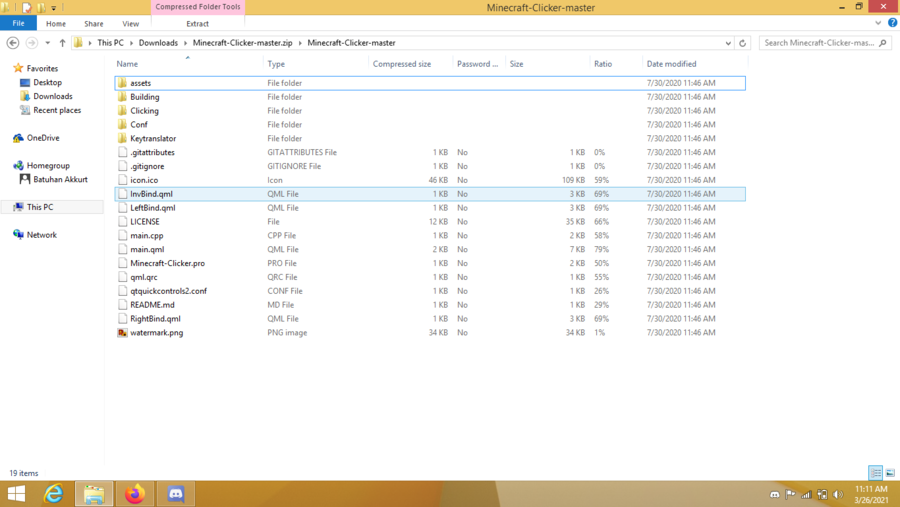
Task: Select Network in the navigation pane
Action: [41, 235]
